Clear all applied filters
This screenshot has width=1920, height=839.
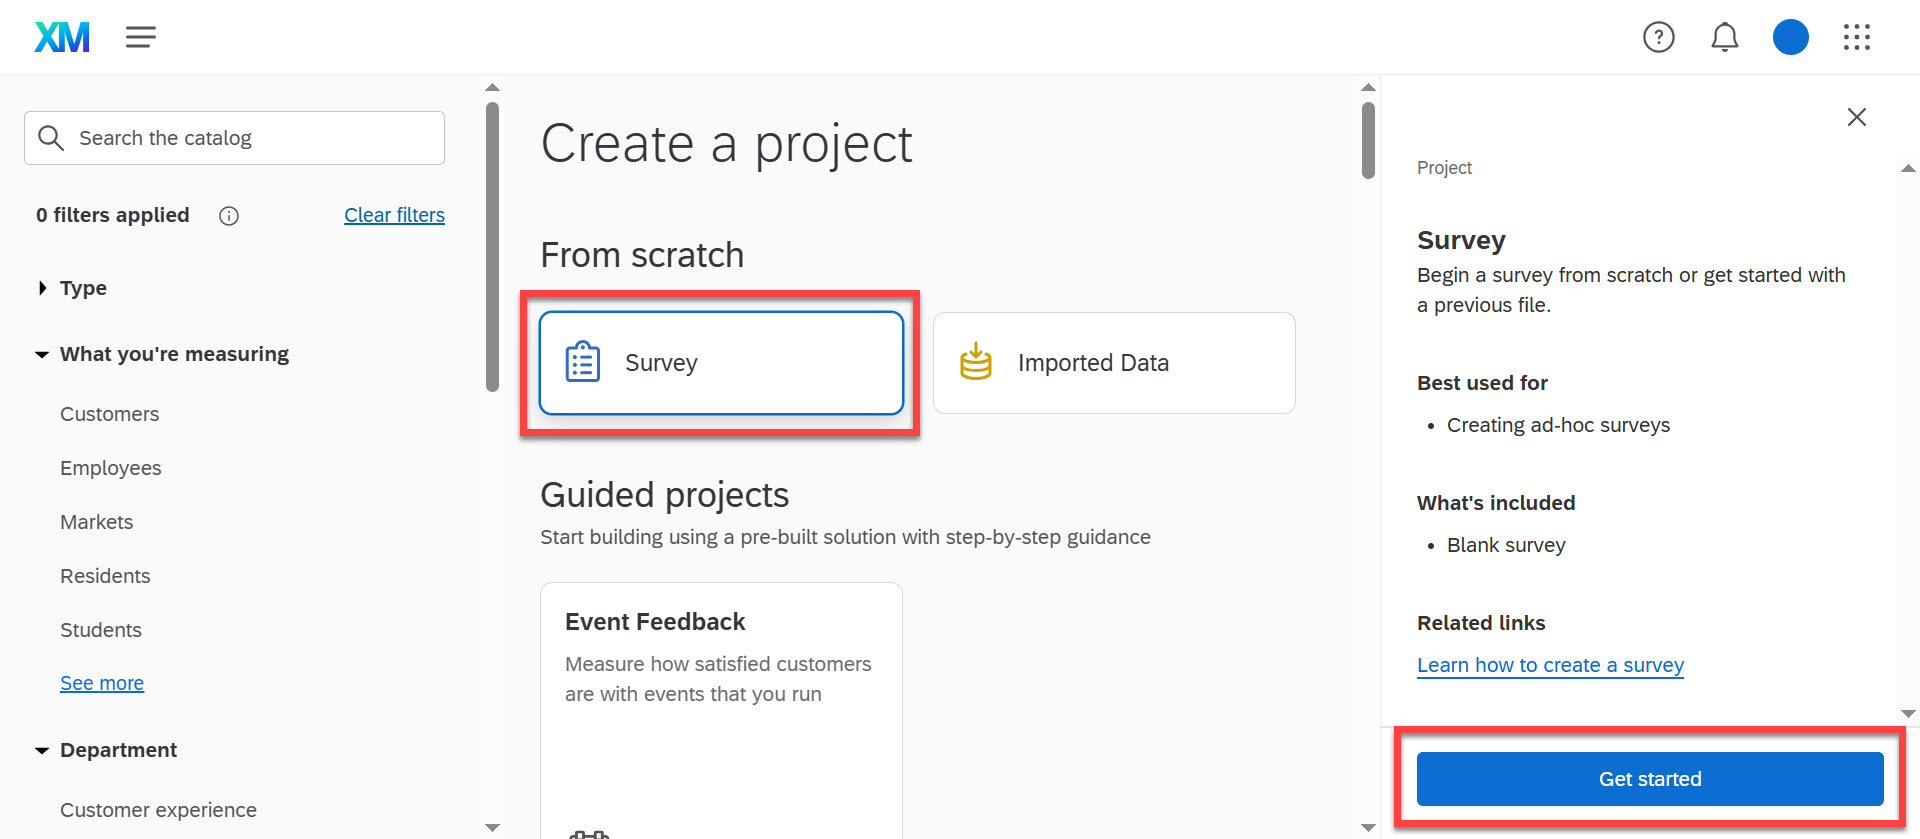(x=394, y=214)
